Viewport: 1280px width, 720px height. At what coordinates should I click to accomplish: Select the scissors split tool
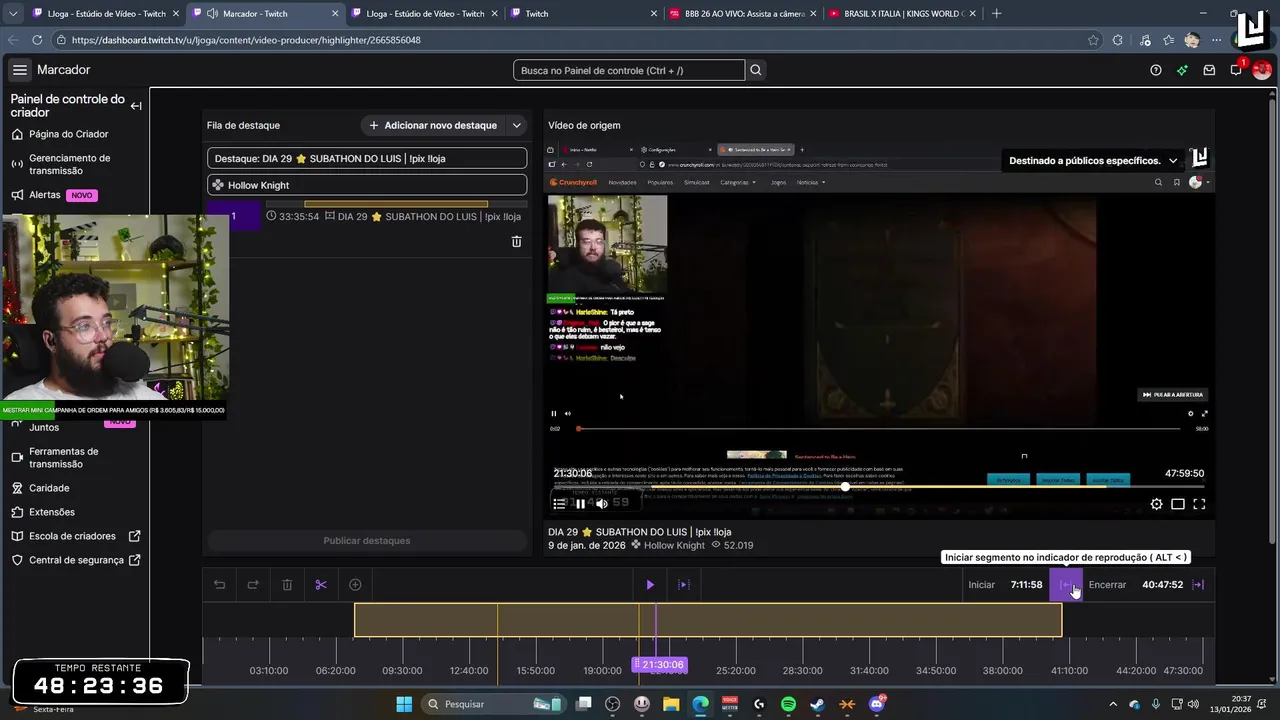321,585
